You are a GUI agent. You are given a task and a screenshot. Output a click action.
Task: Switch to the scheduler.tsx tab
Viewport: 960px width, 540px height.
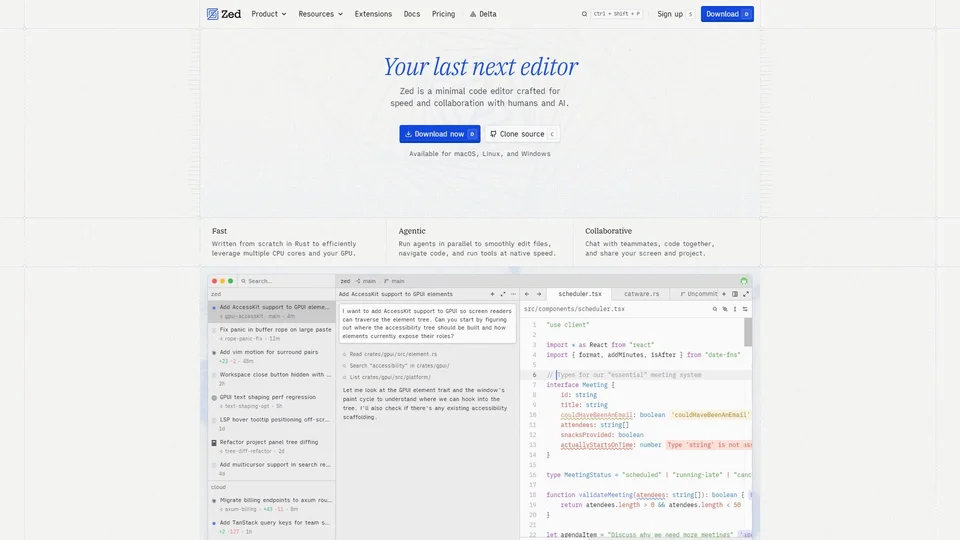tap(580, 294)
